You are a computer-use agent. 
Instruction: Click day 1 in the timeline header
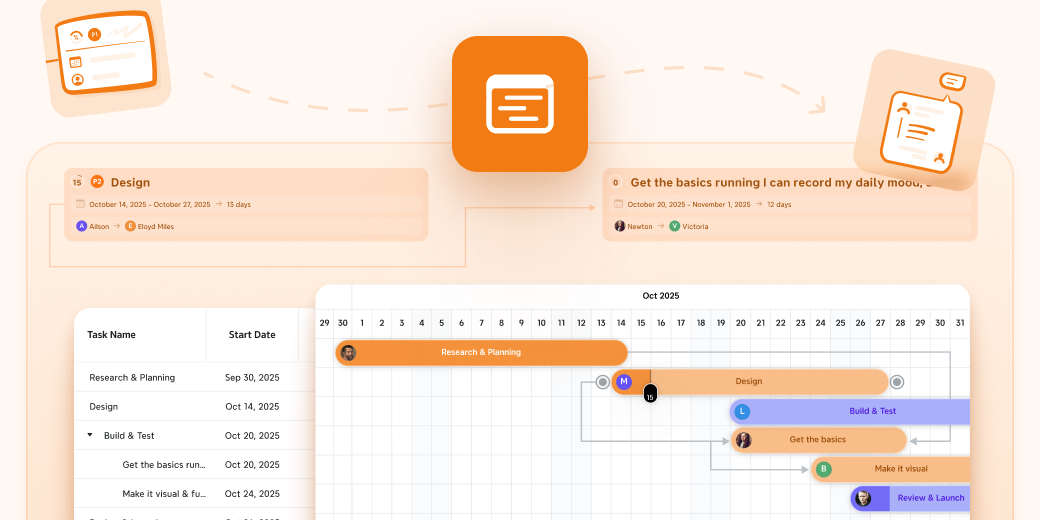(x=362, y=323)
